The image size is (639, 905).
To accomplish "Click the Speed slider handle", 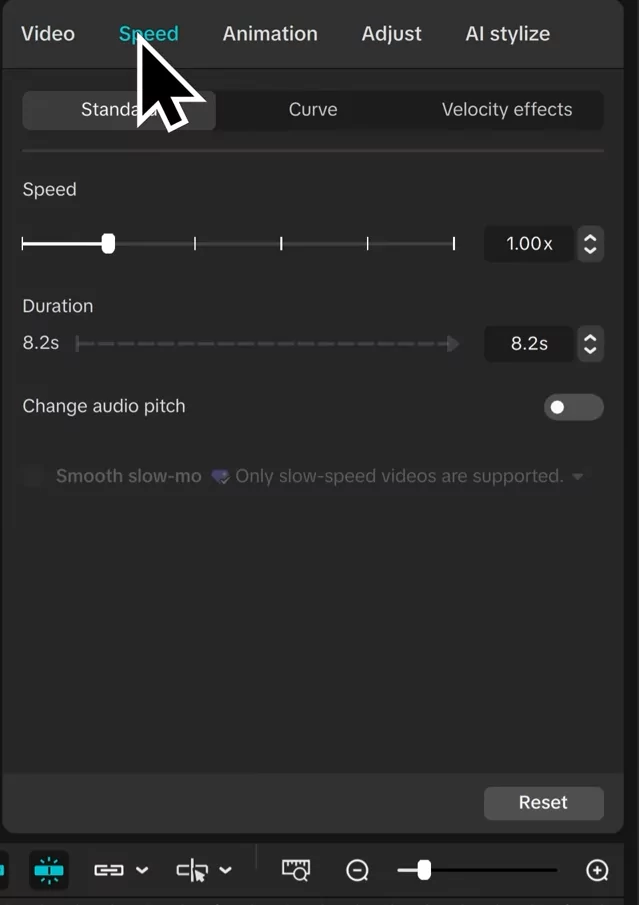I will point(108,244).
